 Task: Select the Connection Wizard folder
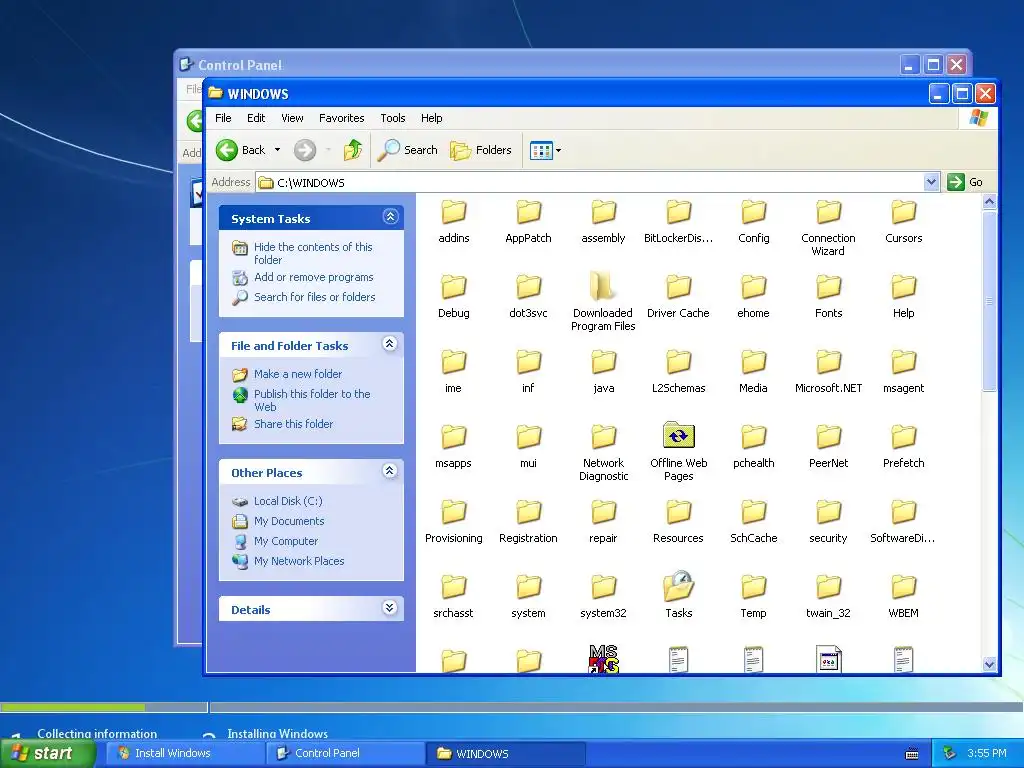(828, 213)
